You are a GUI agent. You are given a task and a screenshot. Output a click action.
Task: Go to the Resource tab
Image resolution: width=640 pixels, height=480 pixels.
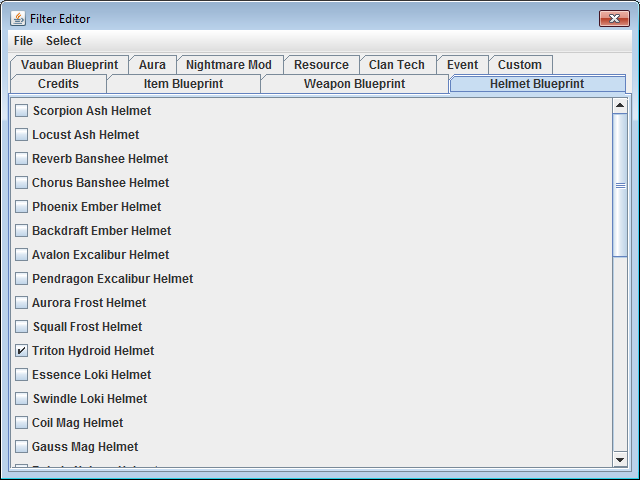coord(321,65)
